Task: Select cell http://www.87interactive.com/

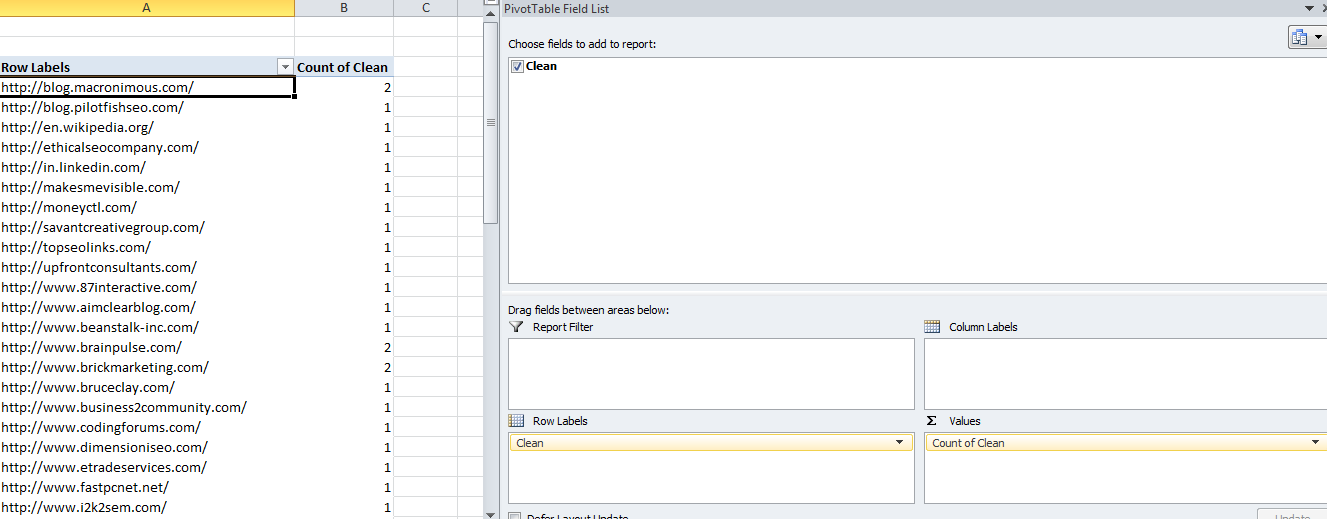Action: [x=147, y=287]
